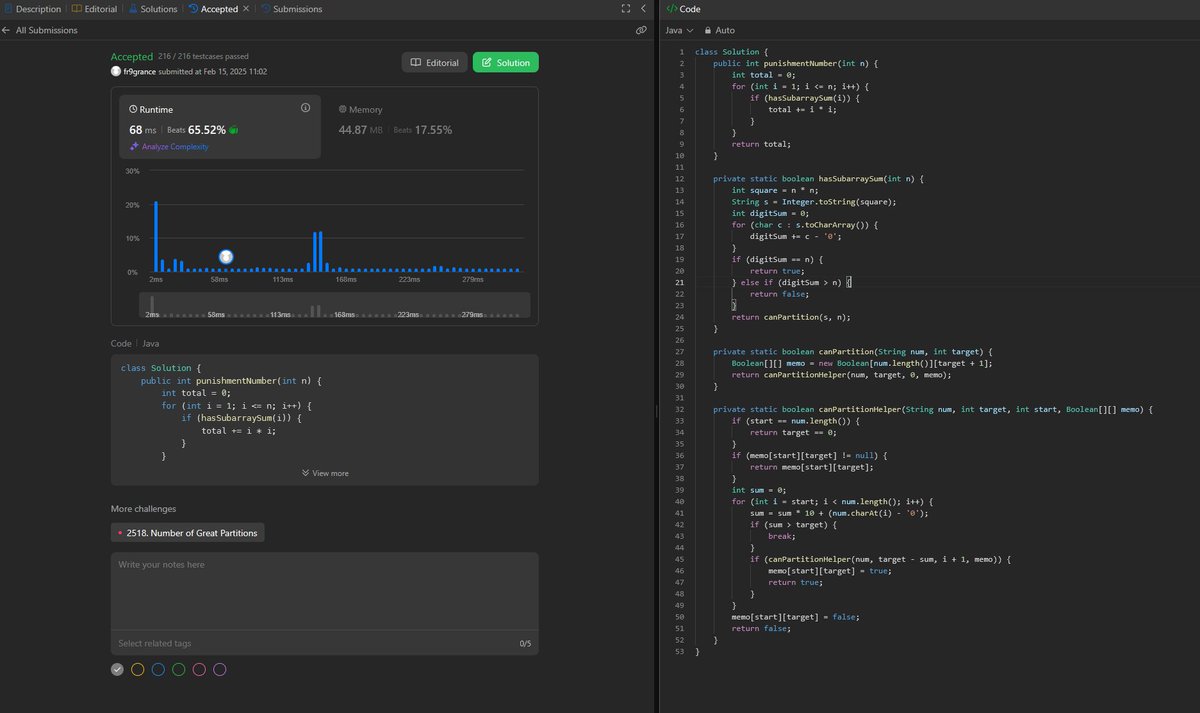Choose the purple color tag

click(x=220, y=669)
